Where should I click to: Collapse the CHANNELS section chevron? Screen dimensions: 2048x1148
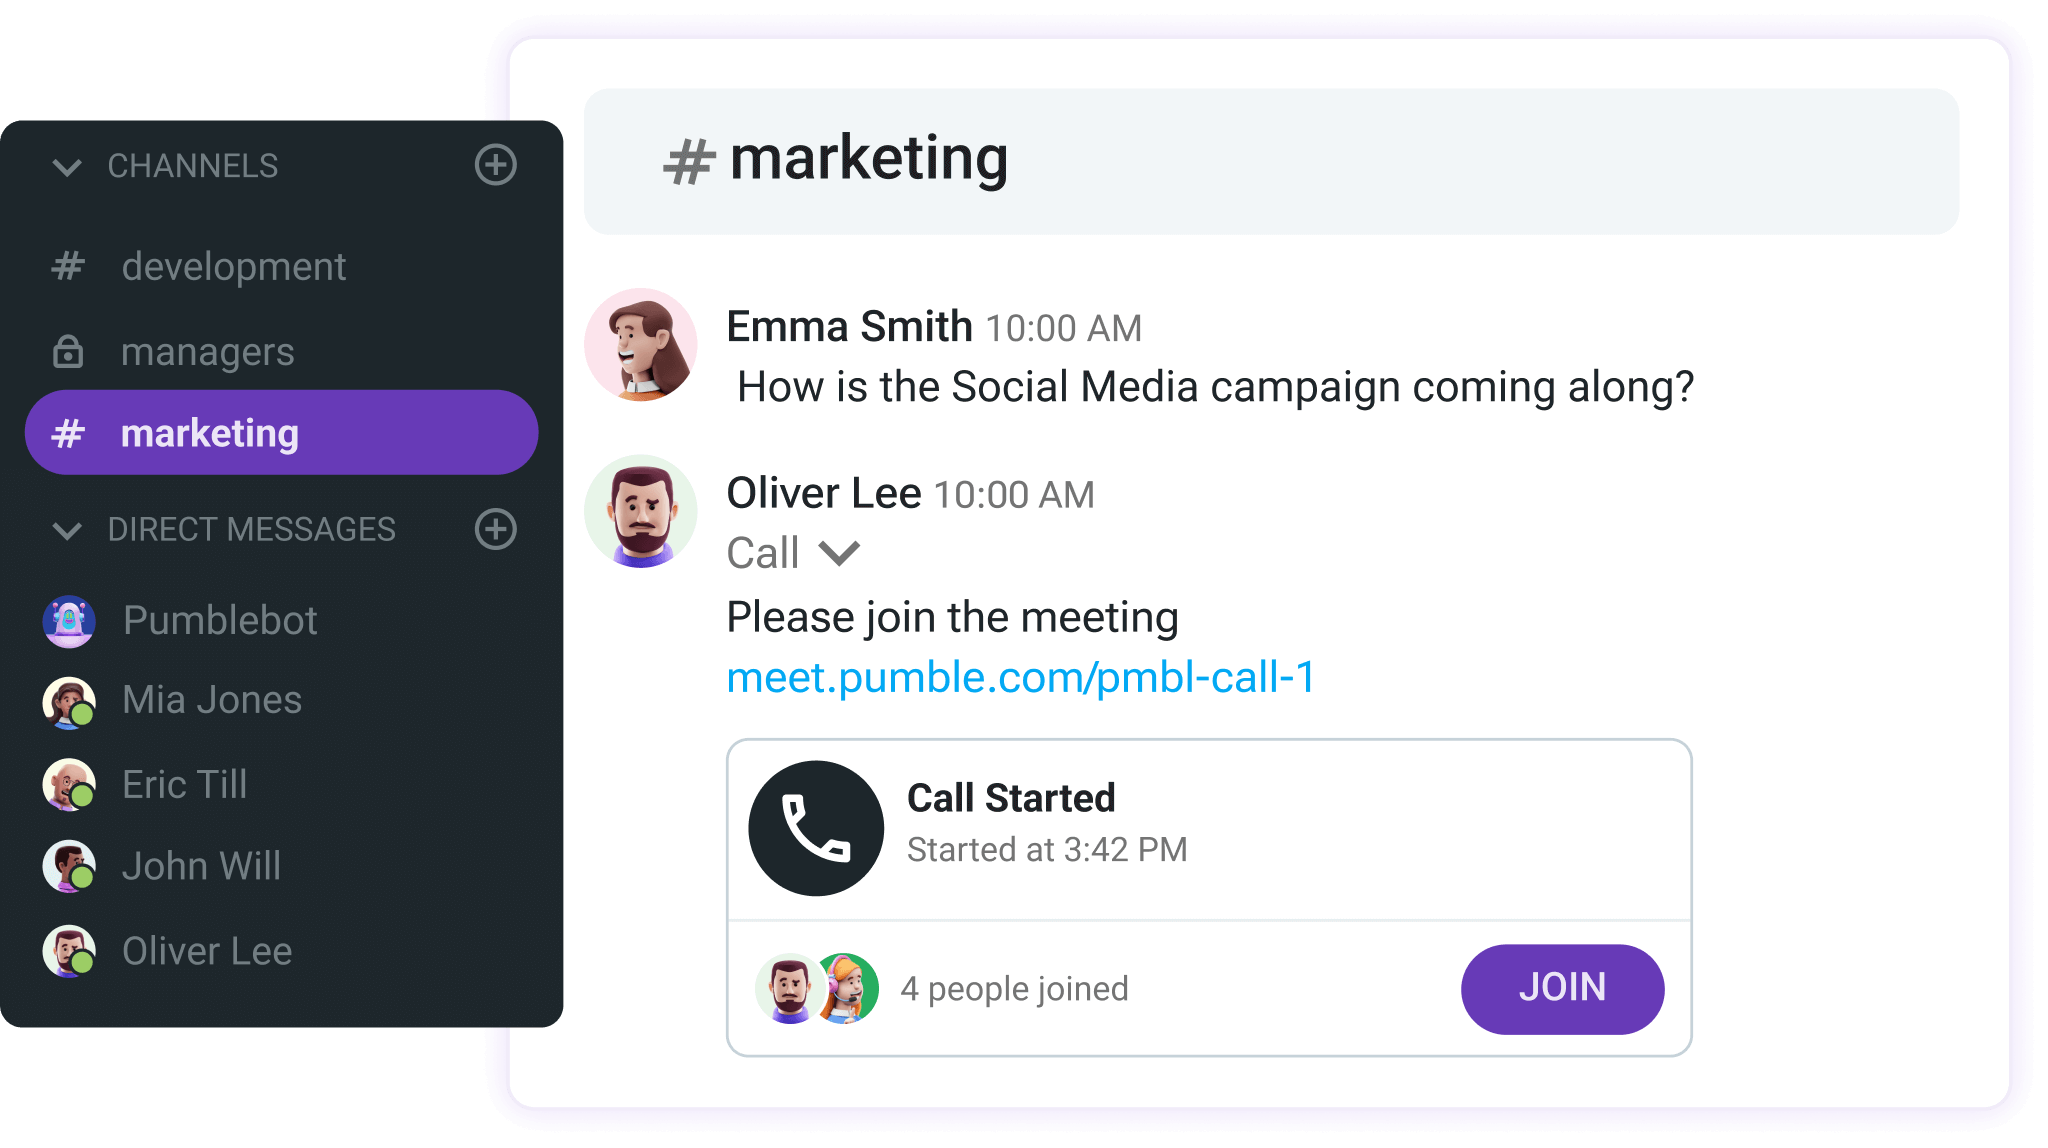pyautogui.click(x=66, y=166)
